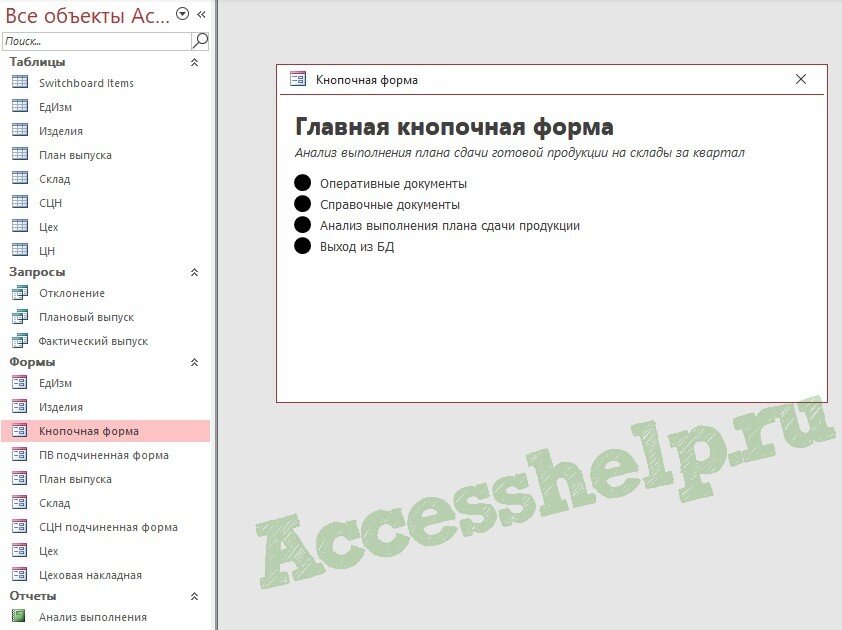
Task: Click the ЦН table icon
Action: point(20,250)
